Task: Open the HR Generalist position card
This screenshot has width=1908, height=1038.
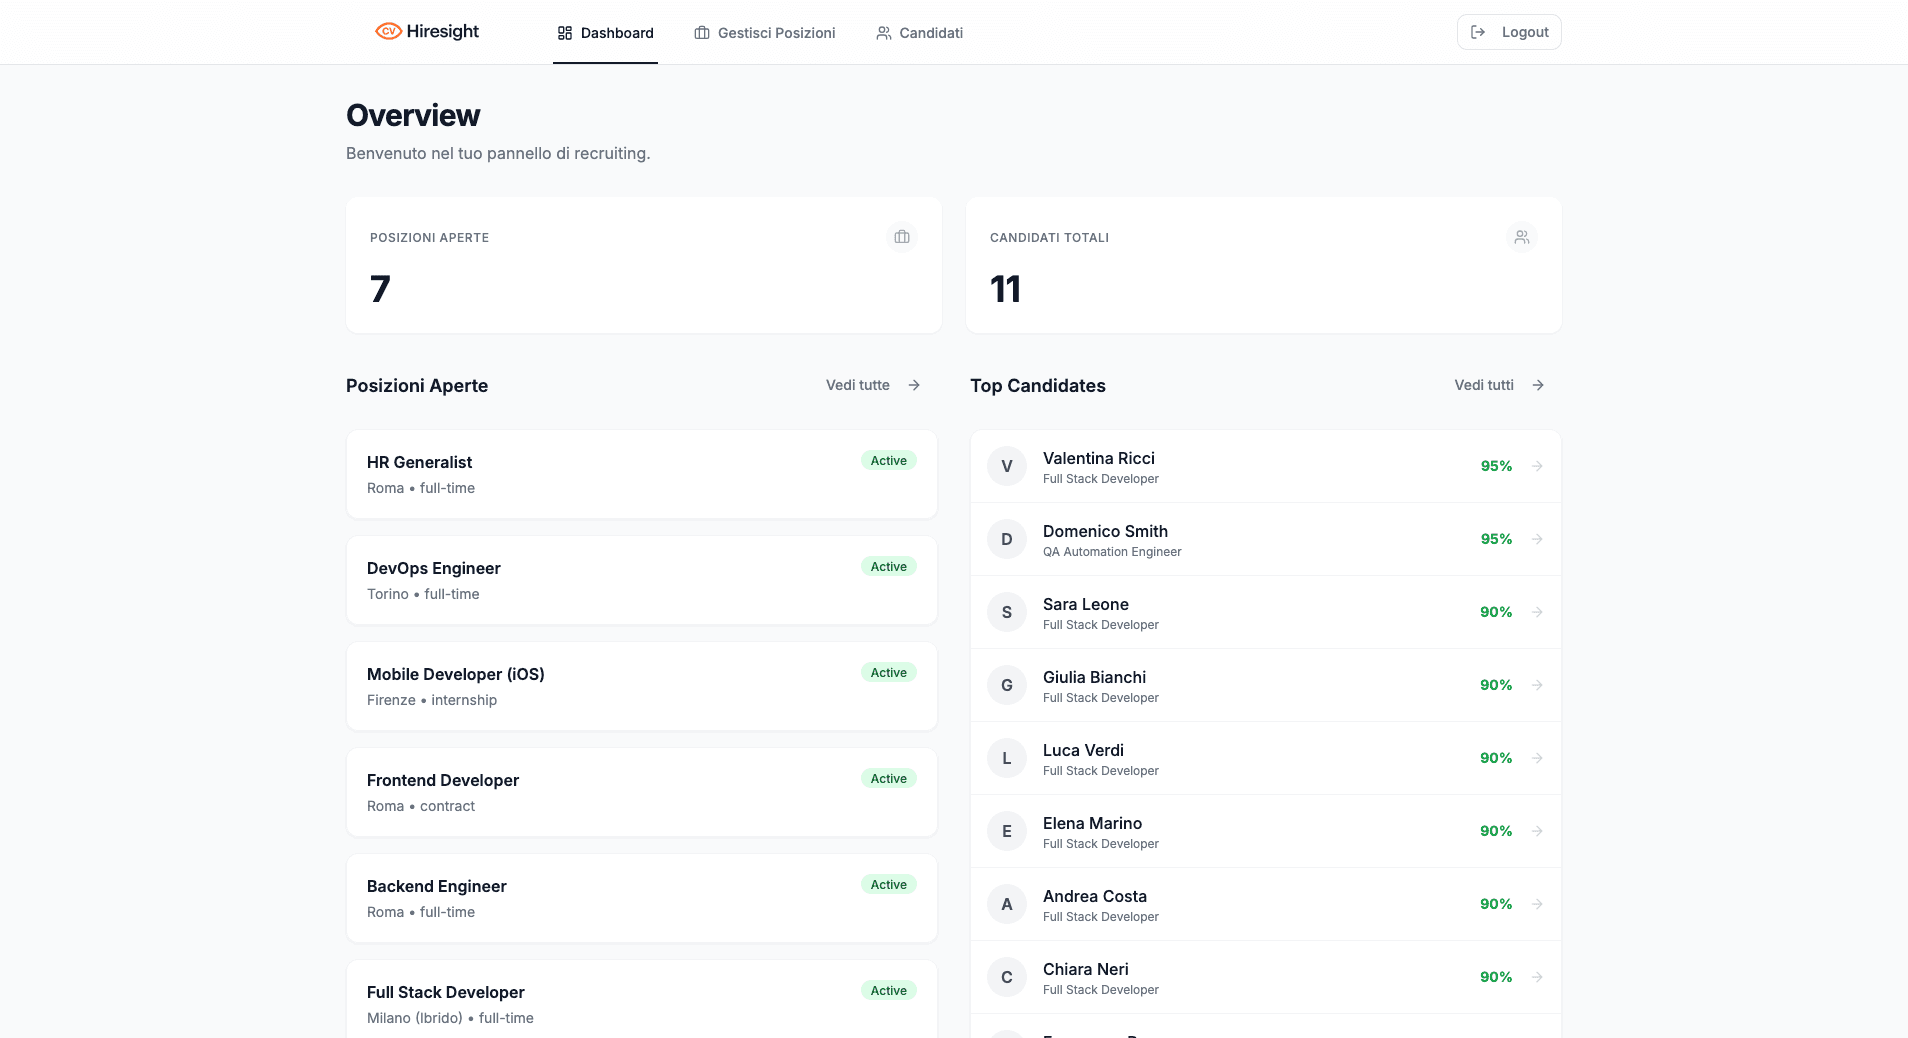Action: 642,474
